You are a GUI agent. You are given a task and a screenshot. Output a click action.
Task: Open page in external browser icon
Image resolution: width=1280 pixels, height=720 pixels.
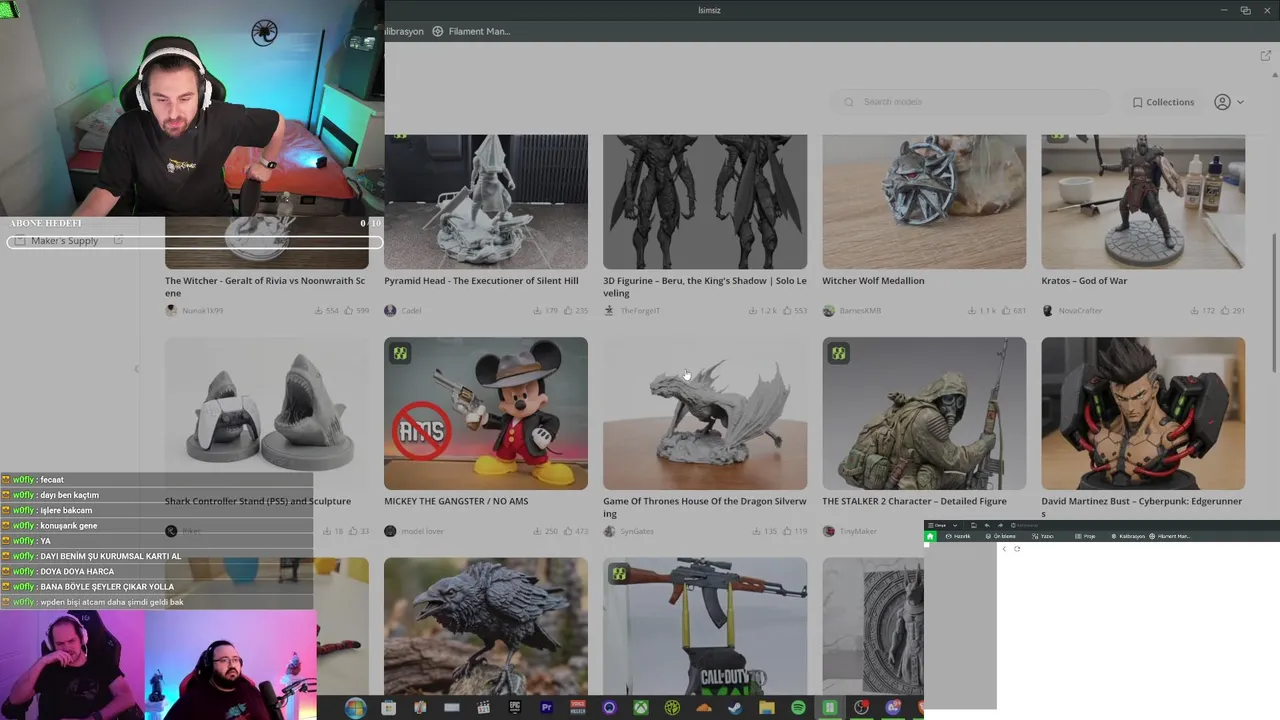point(1265,56)
